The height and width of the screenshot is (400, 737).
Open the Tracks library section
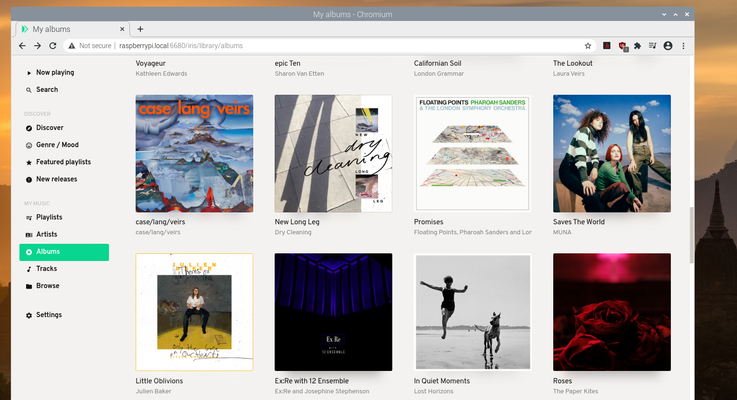[x=46, y=269]
